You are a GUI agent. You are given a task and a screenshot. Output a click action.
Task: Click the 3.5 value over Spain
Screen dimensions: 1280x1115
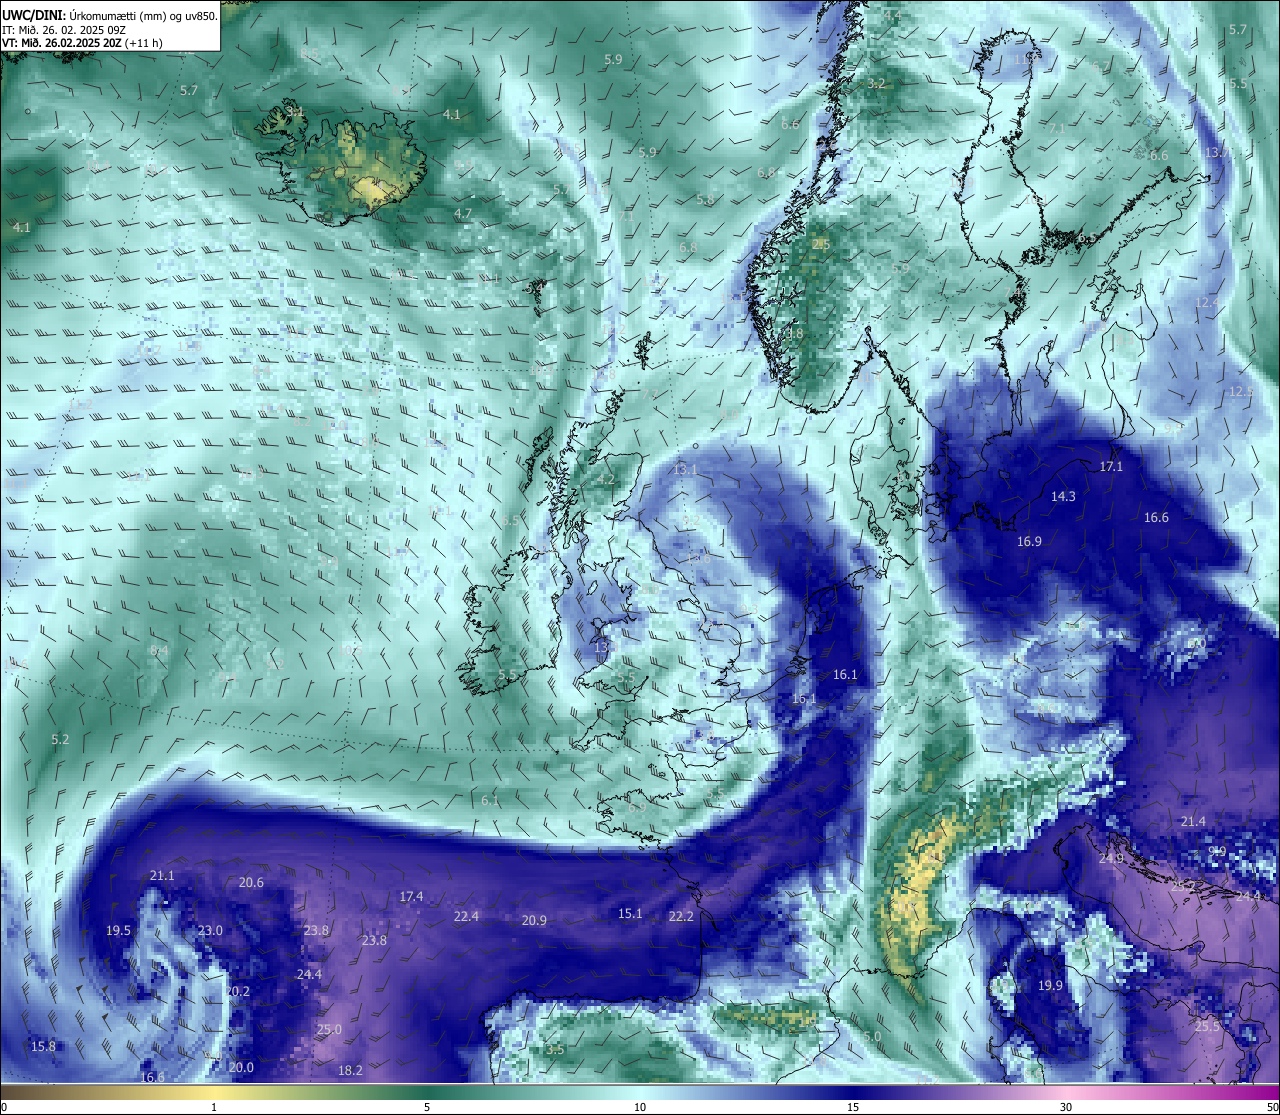pos(555,1050)
